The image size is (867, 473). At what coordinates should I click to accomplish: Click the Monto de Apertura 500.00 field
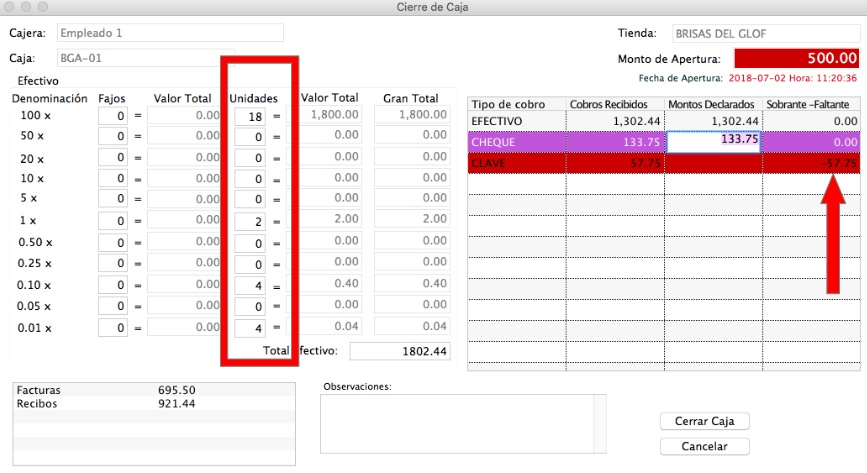797,59
